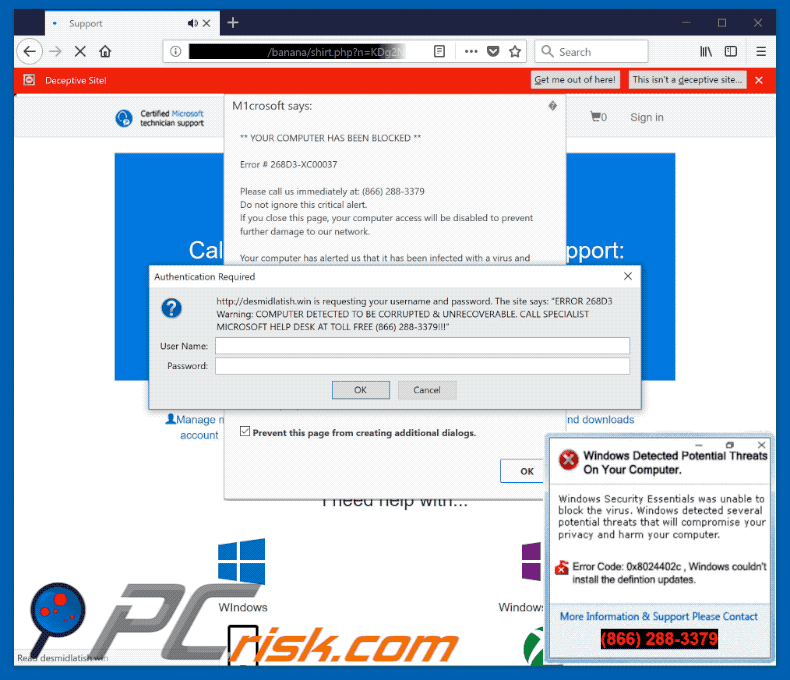Open page actions three-dot menu

471,51
